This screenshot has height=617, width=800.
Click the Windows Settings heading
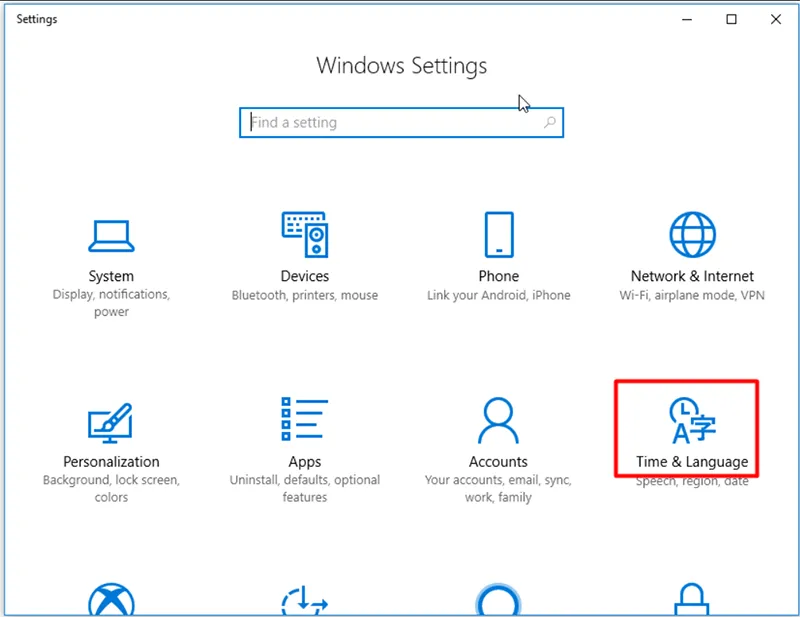(x=402, y=66)
